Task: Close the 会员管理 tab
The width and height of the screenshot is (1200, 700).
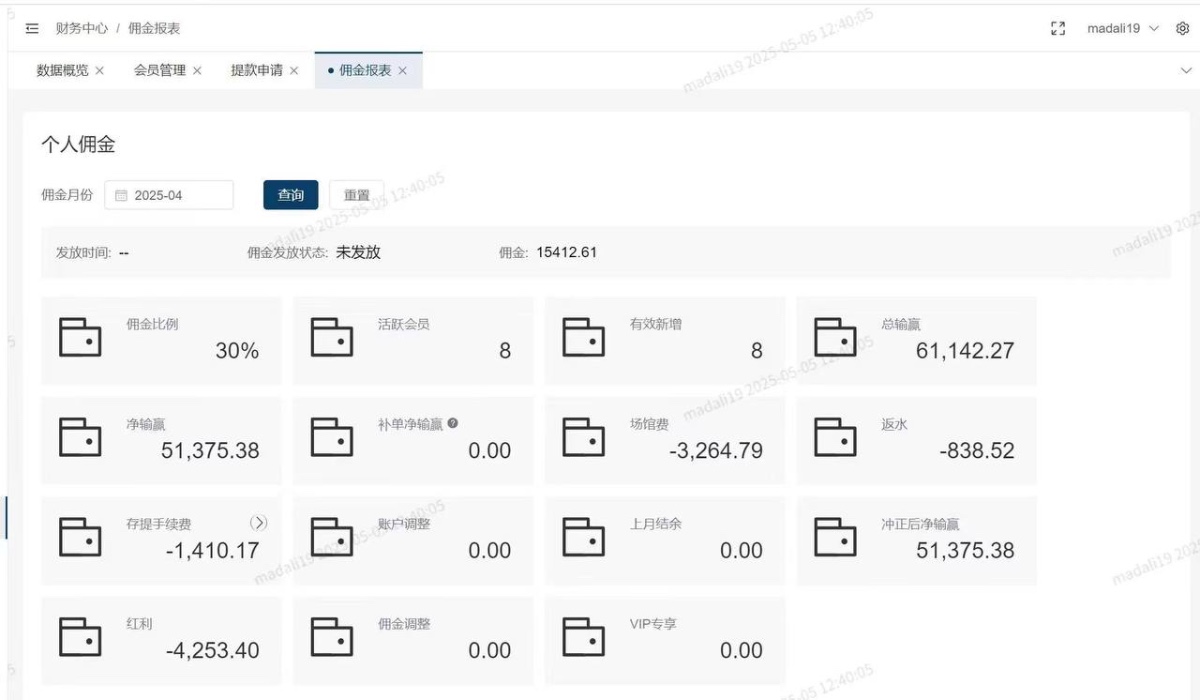Action: click(198, 70)
